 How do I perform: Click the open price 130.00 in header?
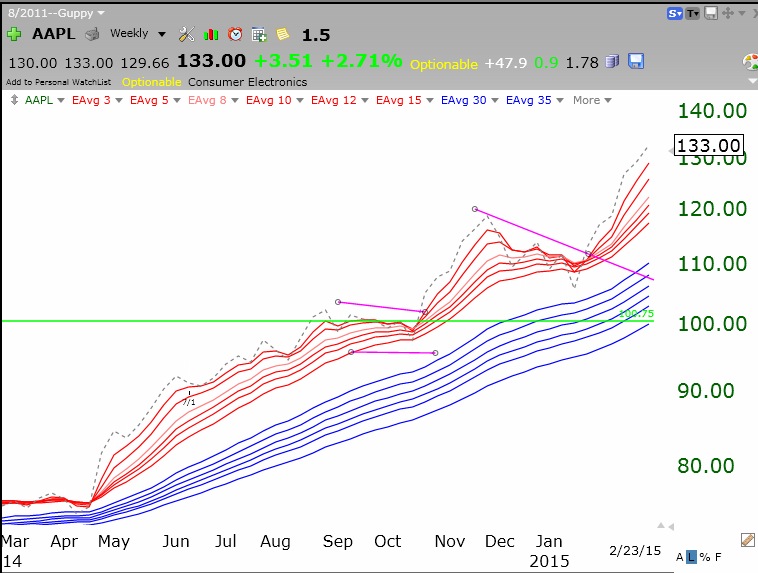(x=33, y=63)
